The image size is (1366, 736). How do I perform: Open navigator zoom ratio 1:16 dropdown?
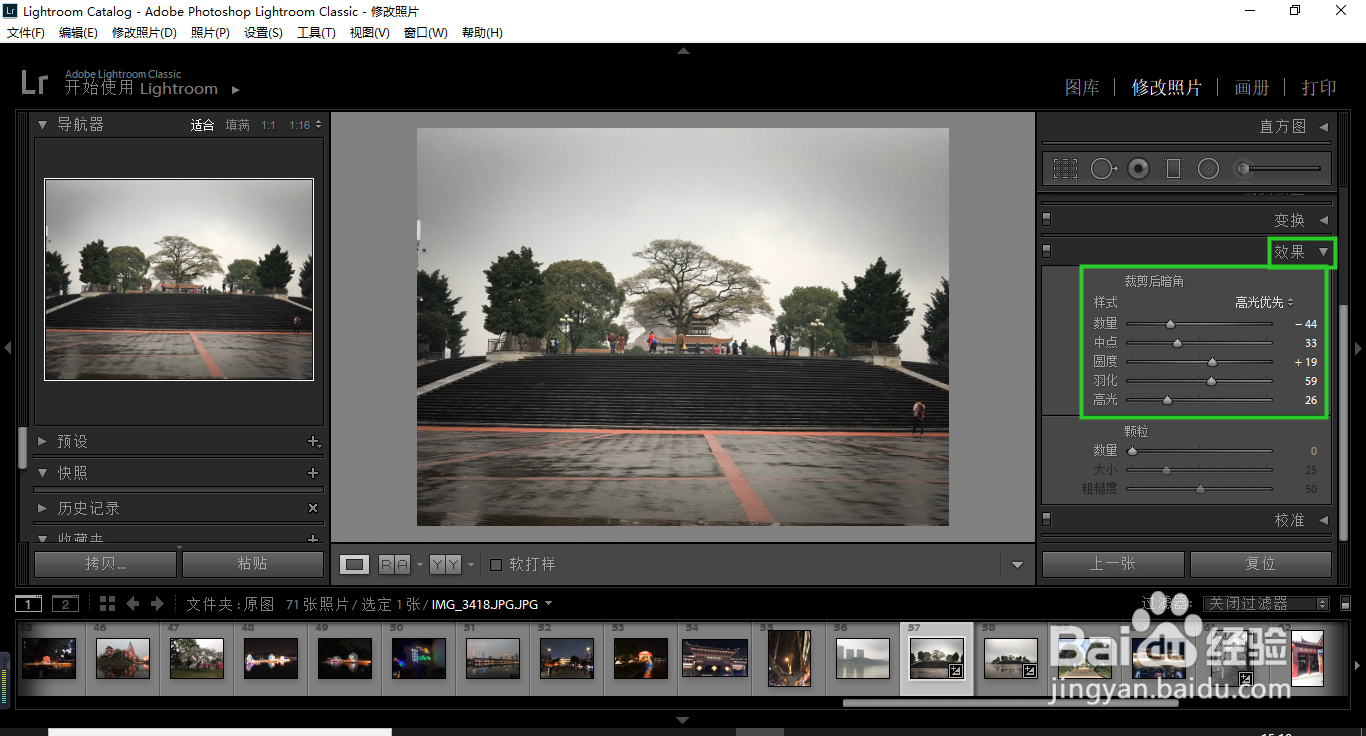pos(305,125)
